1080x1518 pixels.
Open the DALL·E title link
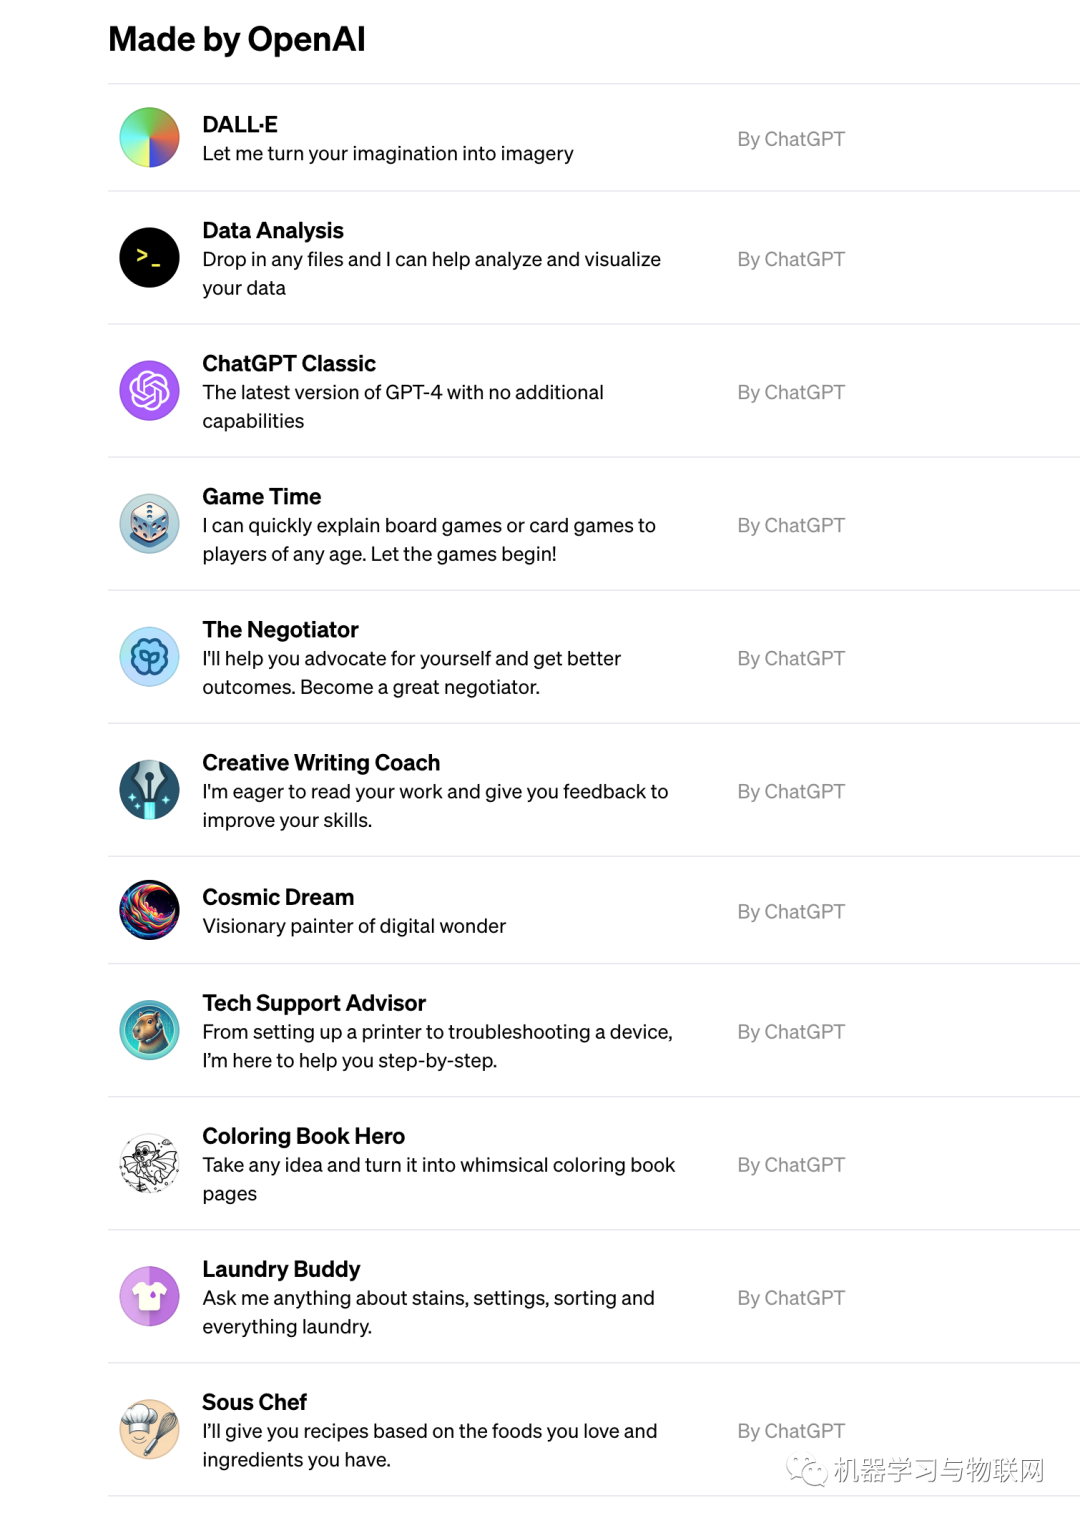240,125
